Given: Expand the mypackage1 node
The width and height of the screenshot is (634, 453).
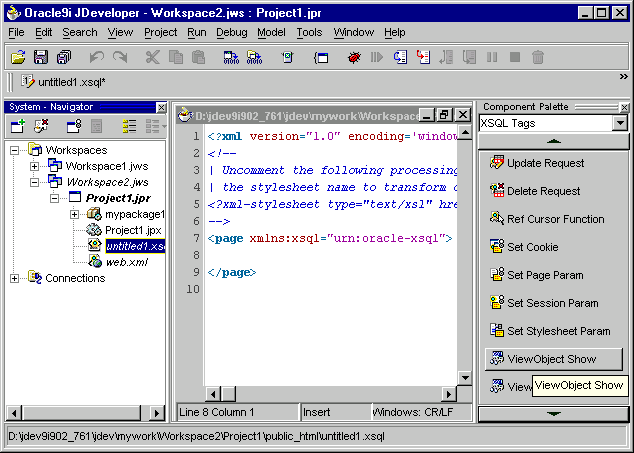Looking at the screenshot, I should (x=74, y=214).
